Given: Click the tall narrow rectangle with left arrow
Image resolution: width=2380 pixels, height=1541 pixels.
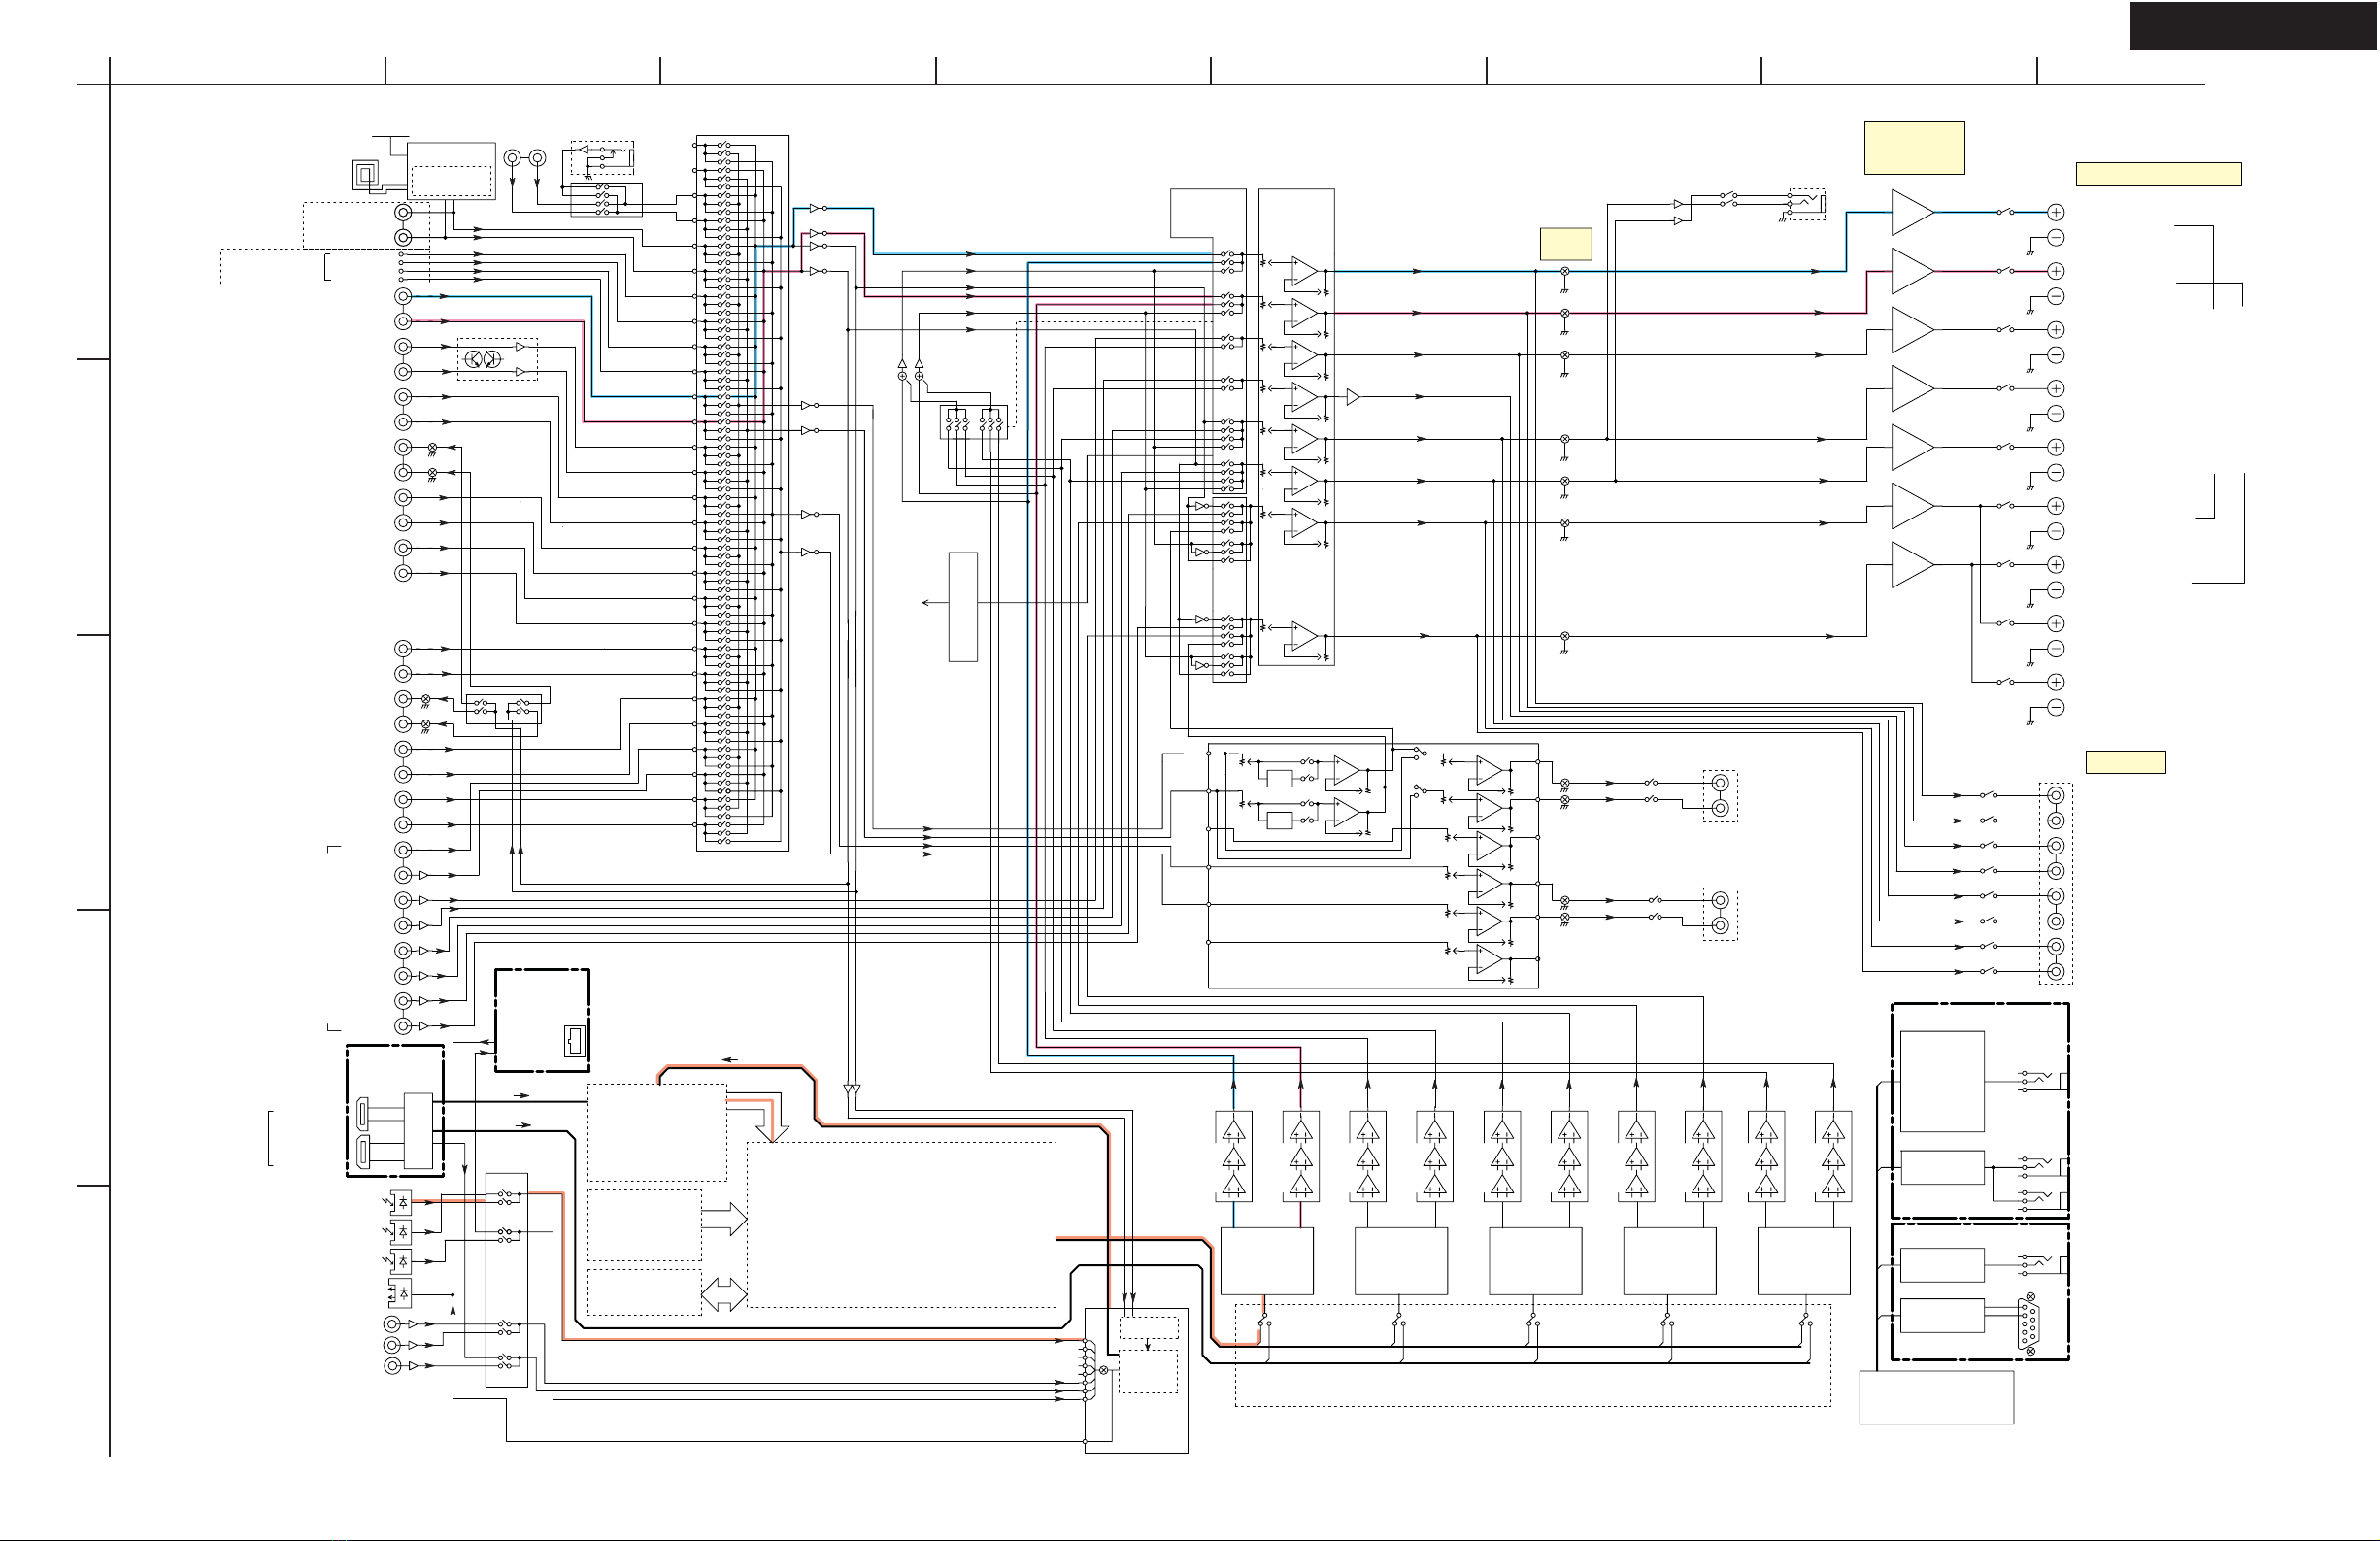Looking at the screenshot, I should point(962,606).
